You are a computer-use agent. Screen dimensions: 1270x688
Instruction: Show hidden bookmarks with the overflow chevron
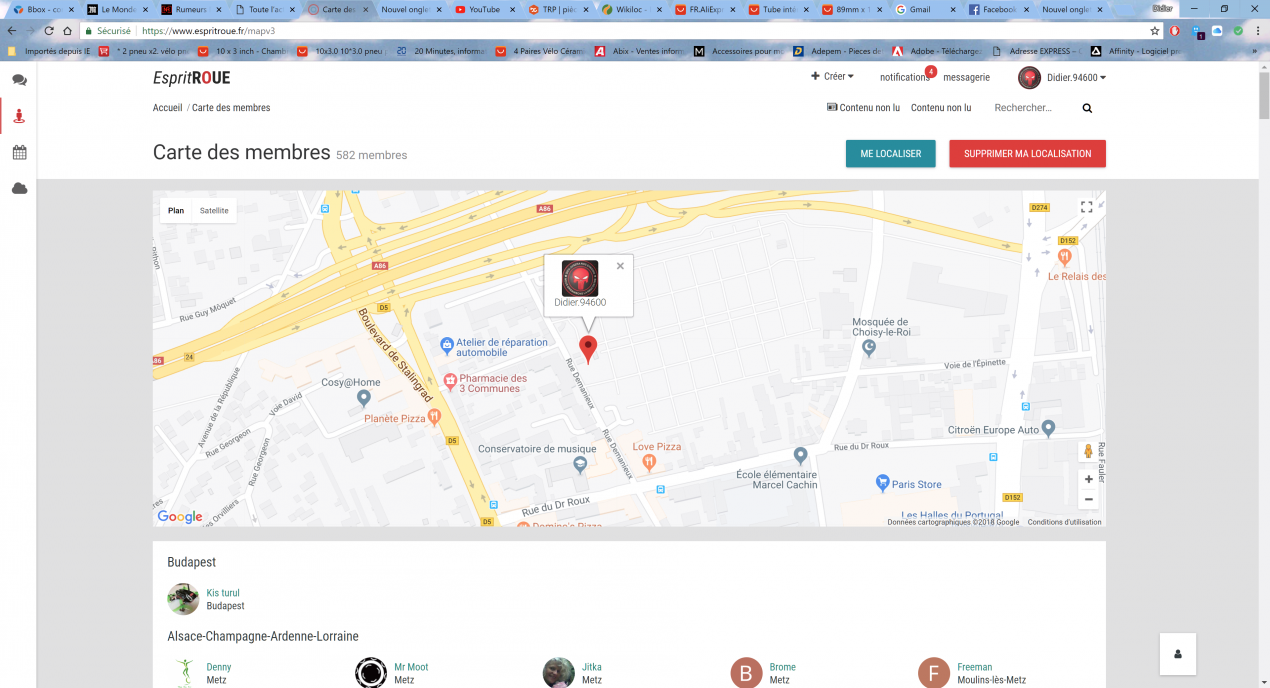tap(1257, 51)
